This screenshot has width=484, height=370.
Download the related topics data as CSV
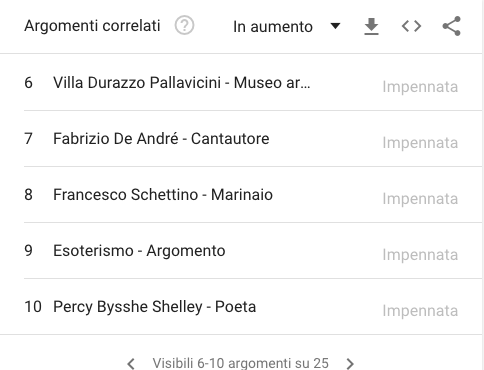(371, 26)
